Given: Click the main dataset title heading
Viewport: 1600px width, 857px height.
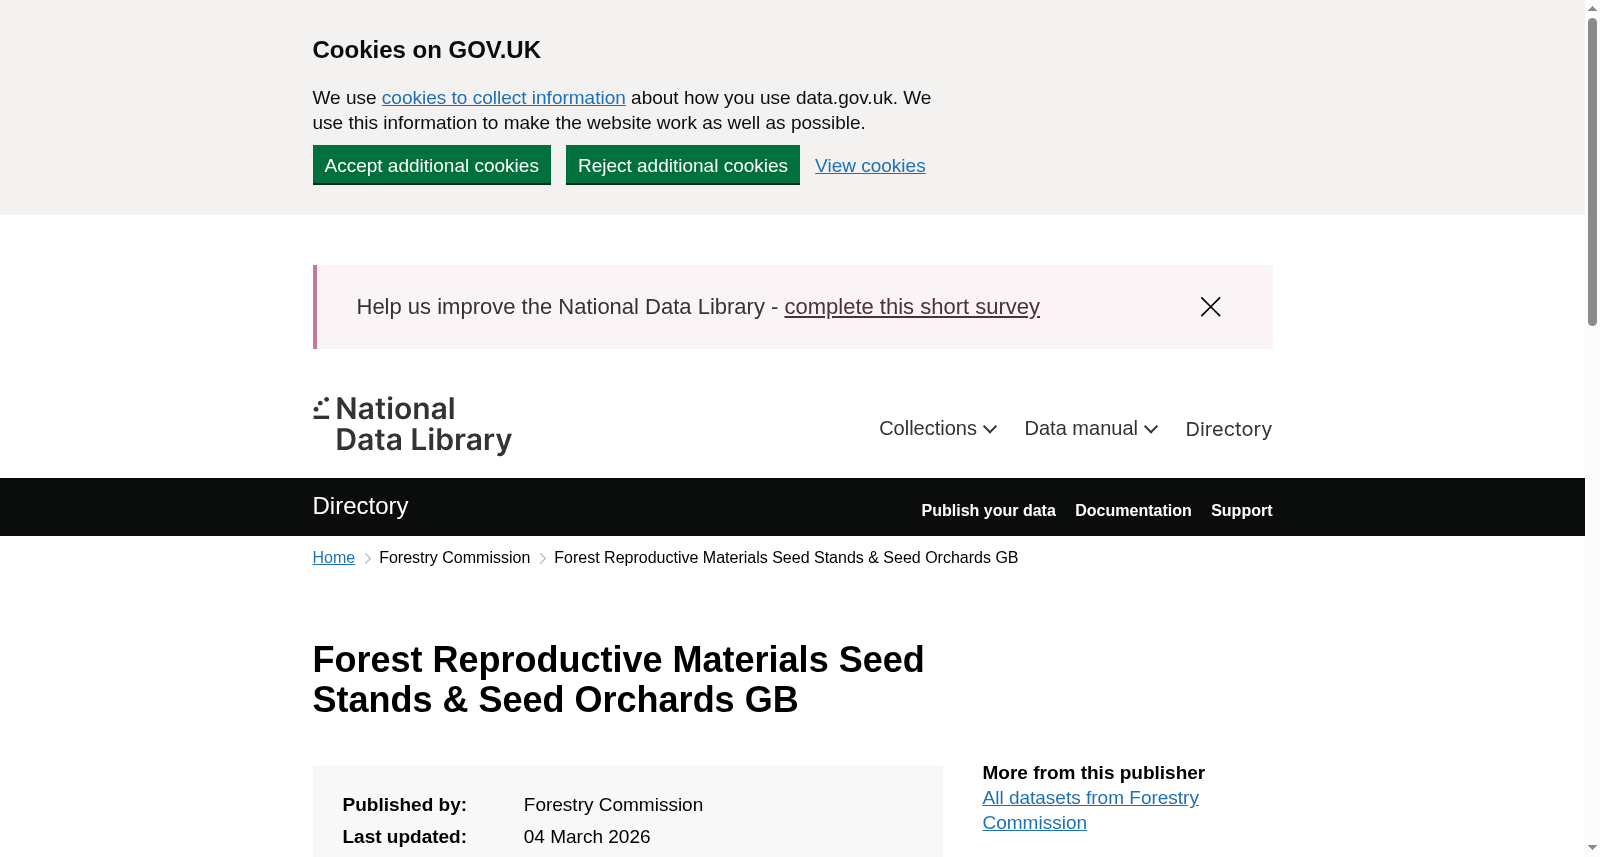Looking at the screenshot, I should click(618, 680).
